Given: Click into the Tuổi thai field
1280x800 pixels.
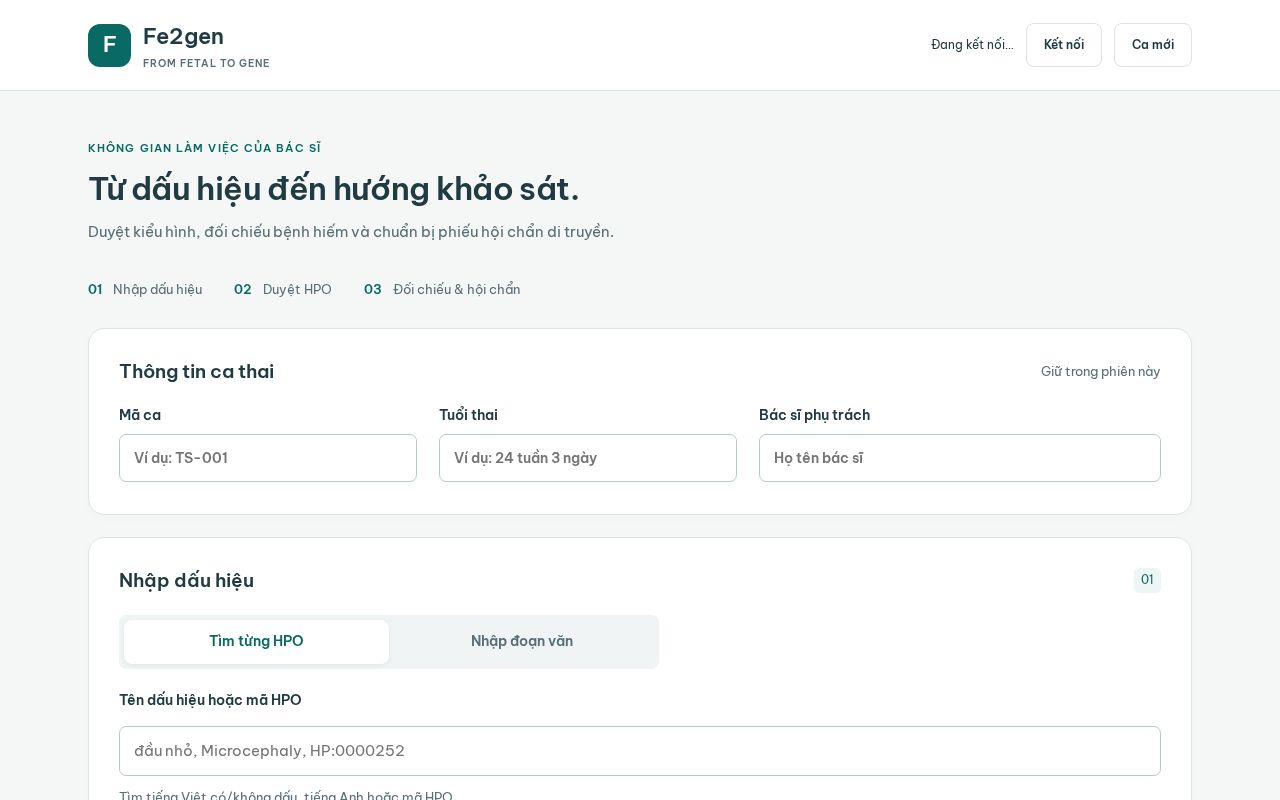Looking at the screenshot, I should pos(588,458).
